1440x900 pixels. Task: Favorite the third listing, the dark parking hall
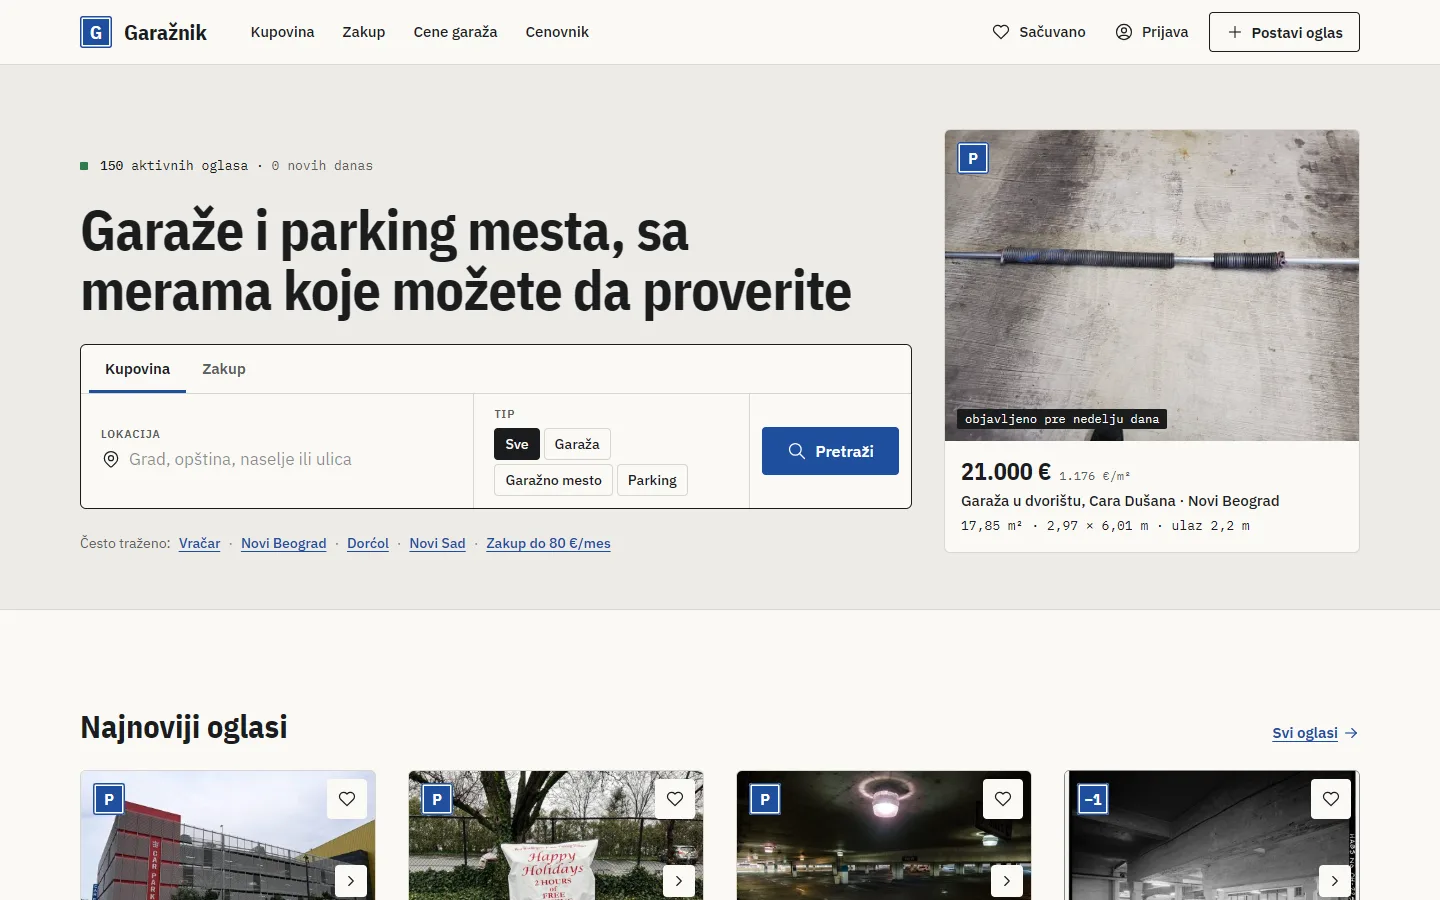click(1003, 799)
